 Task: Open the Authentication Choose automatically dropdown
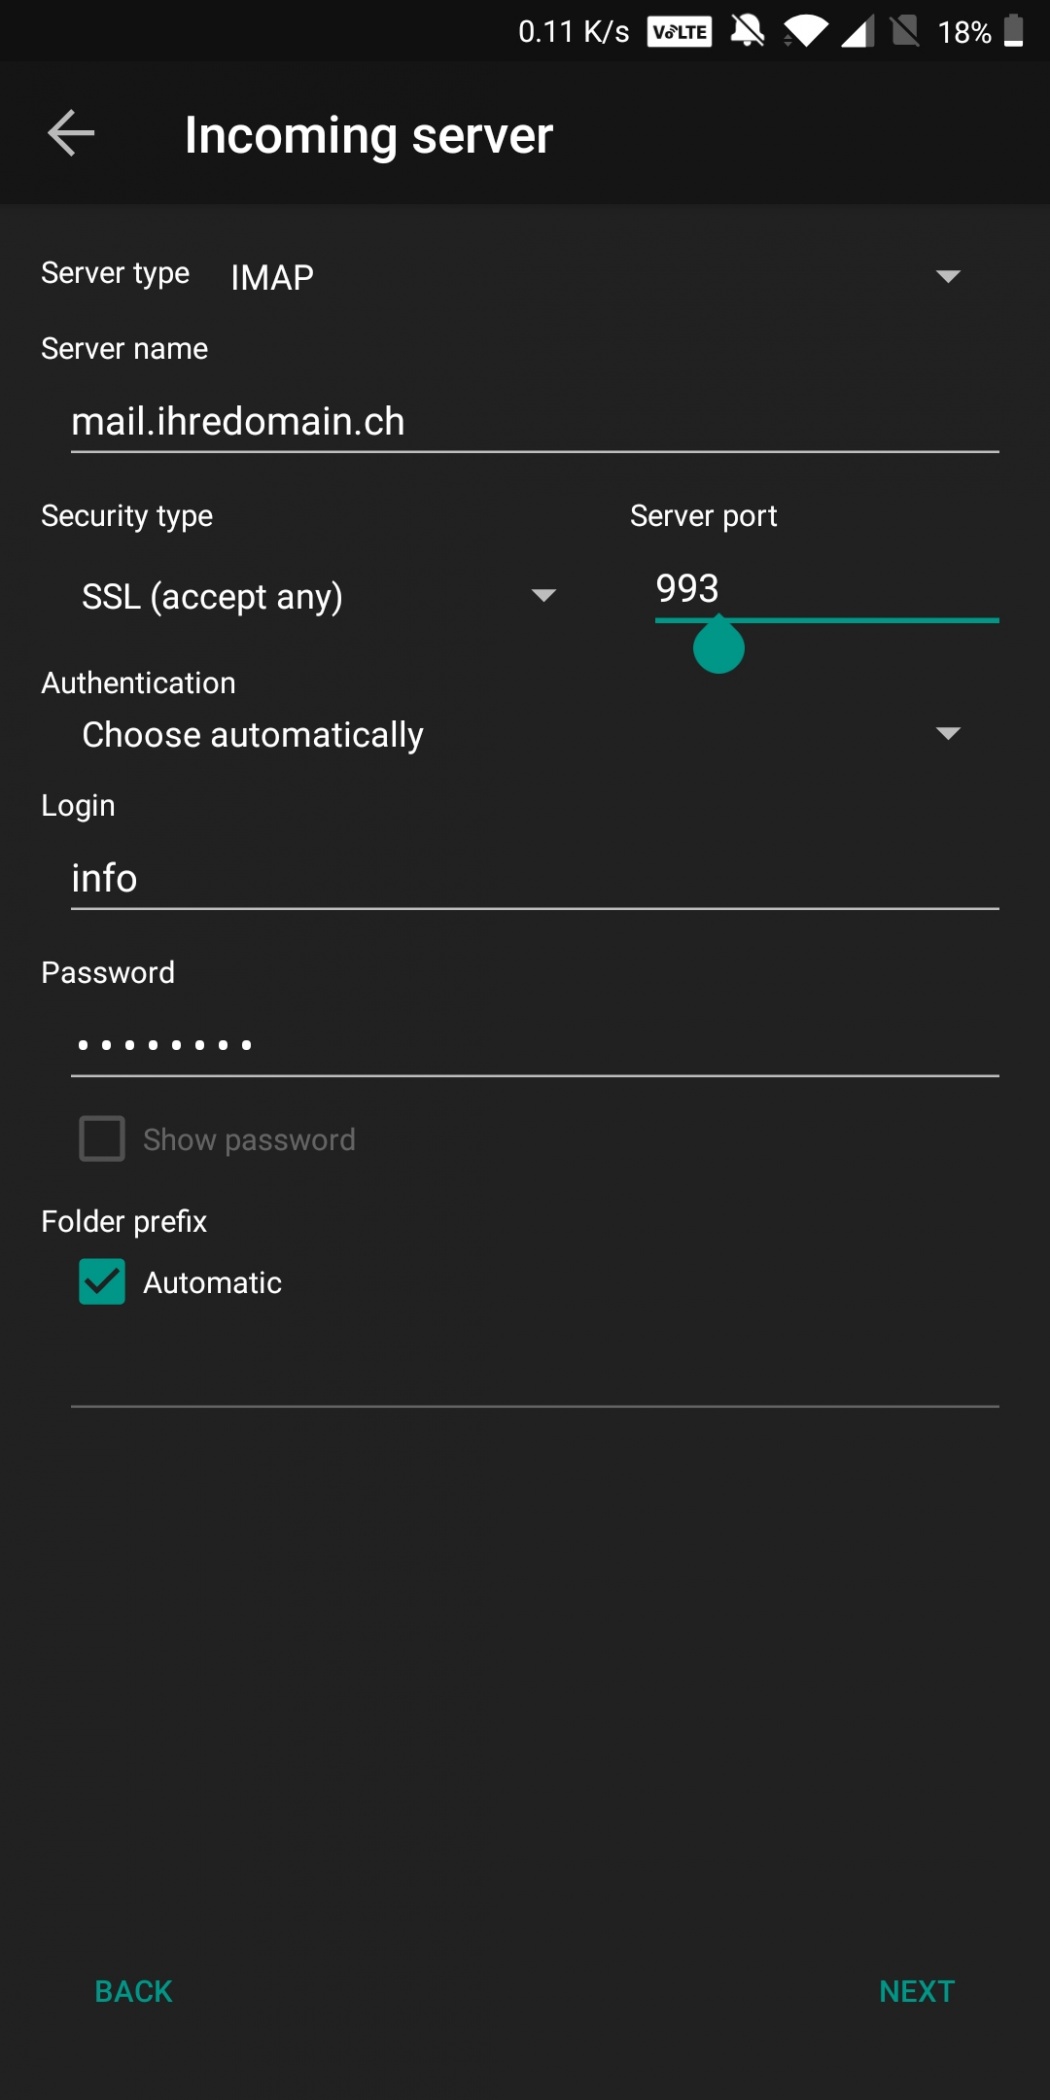[520, 735]
